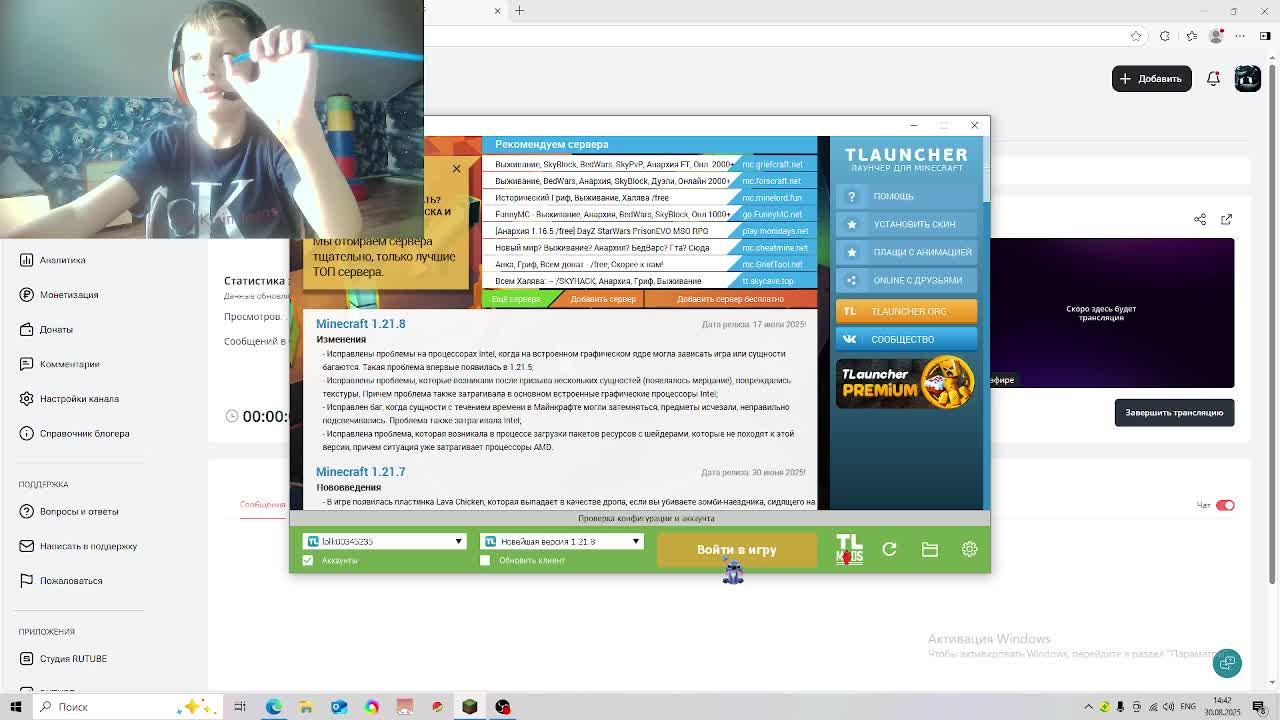Image resolution: width=1280 pixels, height=720 pixels.
Task: Open mc.griefcraft.net server link
Action: (x=772, y=164)
